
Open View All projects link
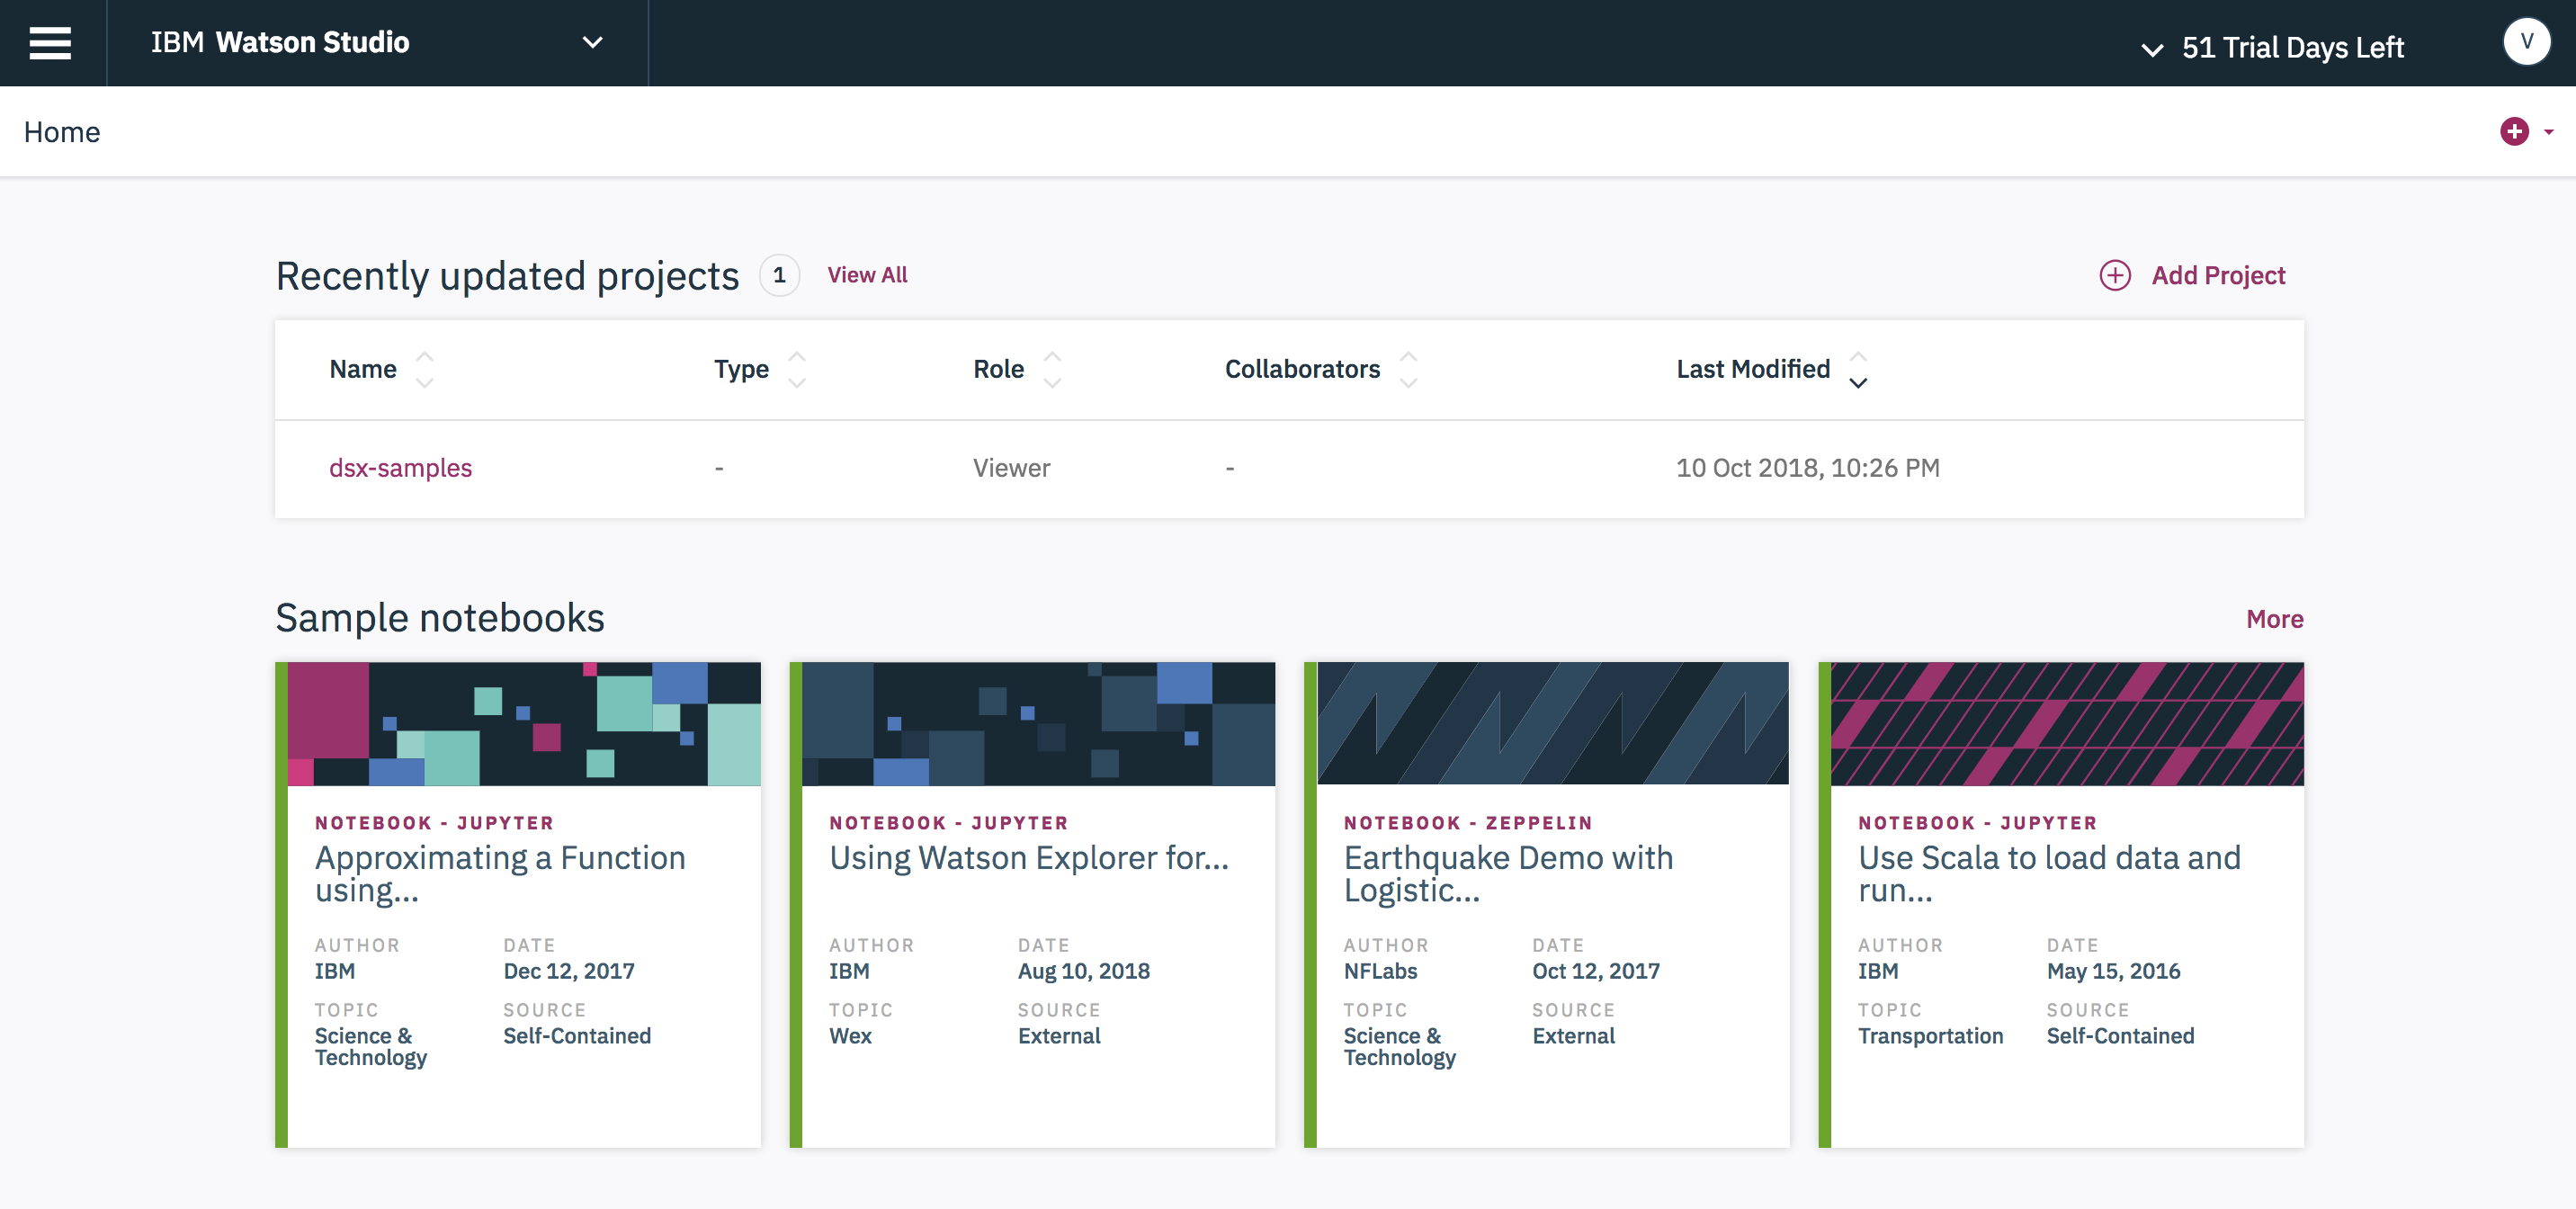tap(866, 275)
